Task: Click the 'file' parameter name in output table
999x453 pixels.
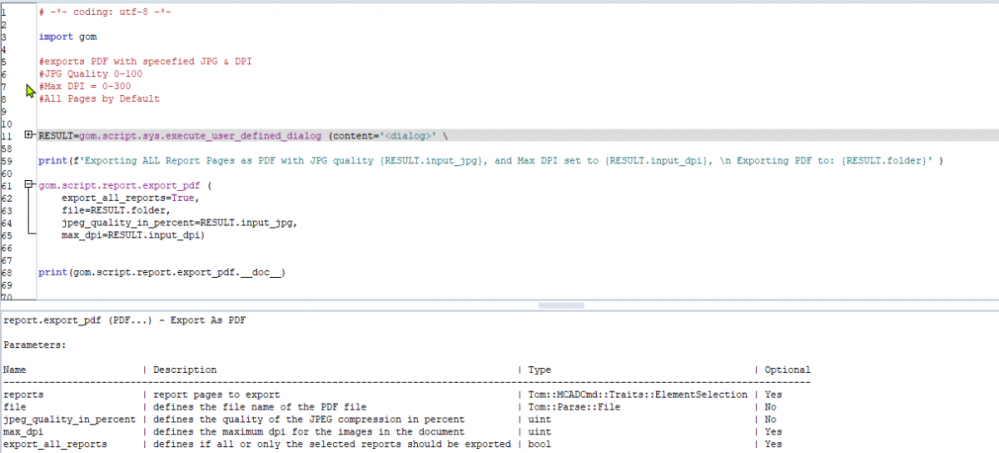Action: (14, 407)
